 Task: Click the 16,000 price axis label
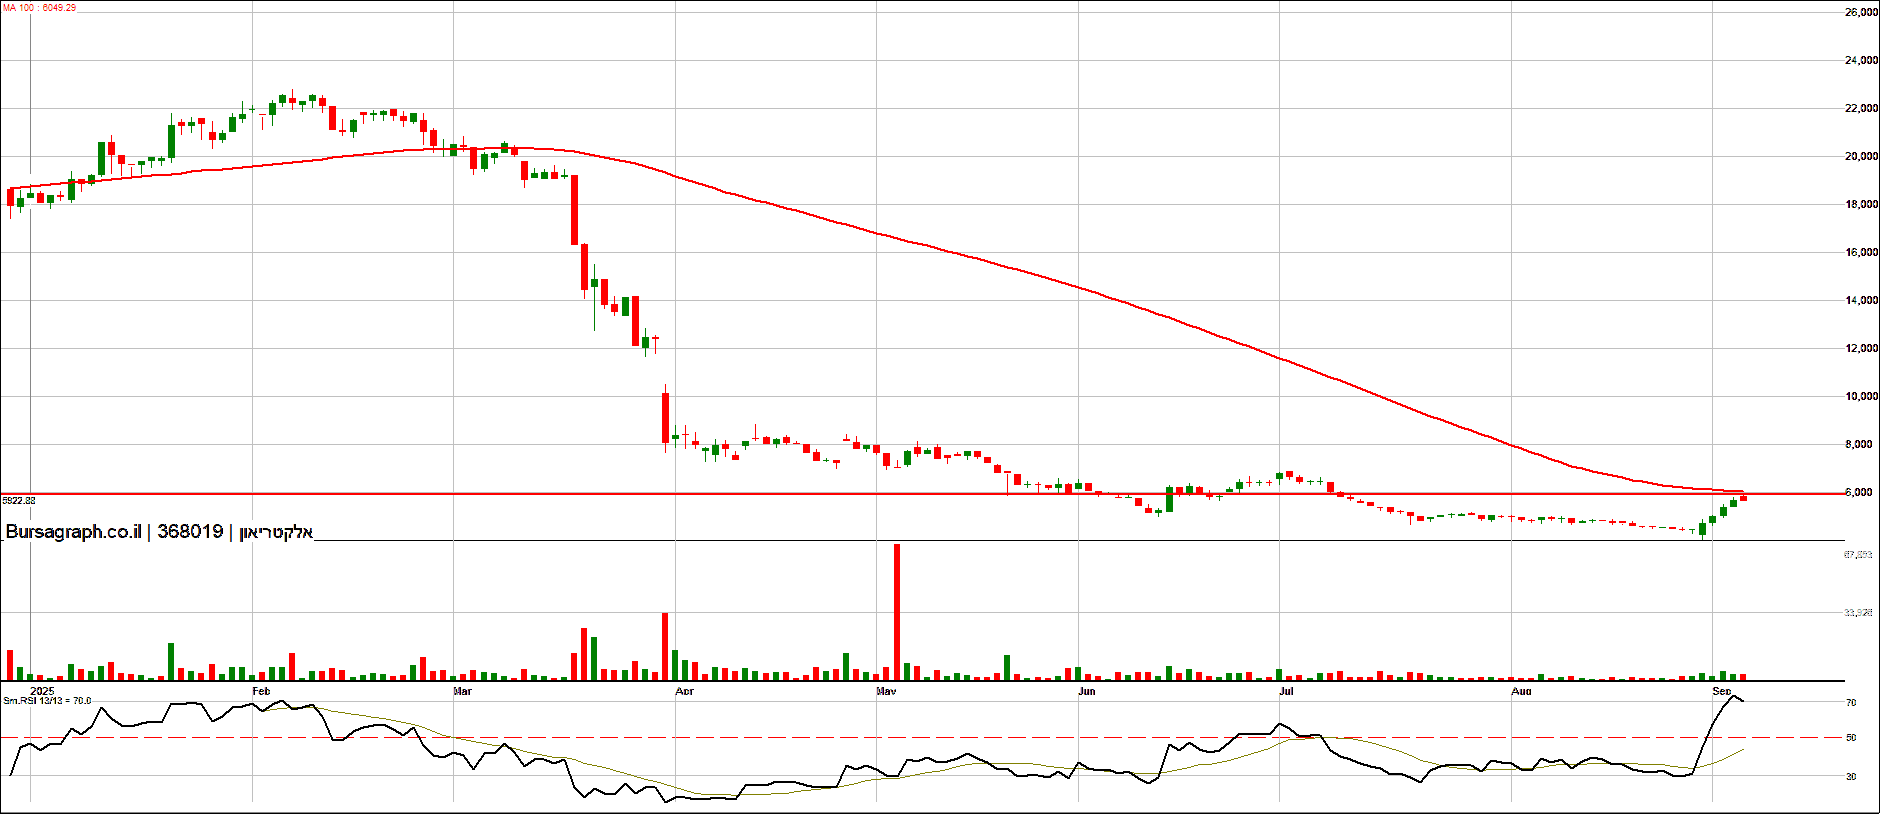pos(1861,252)
